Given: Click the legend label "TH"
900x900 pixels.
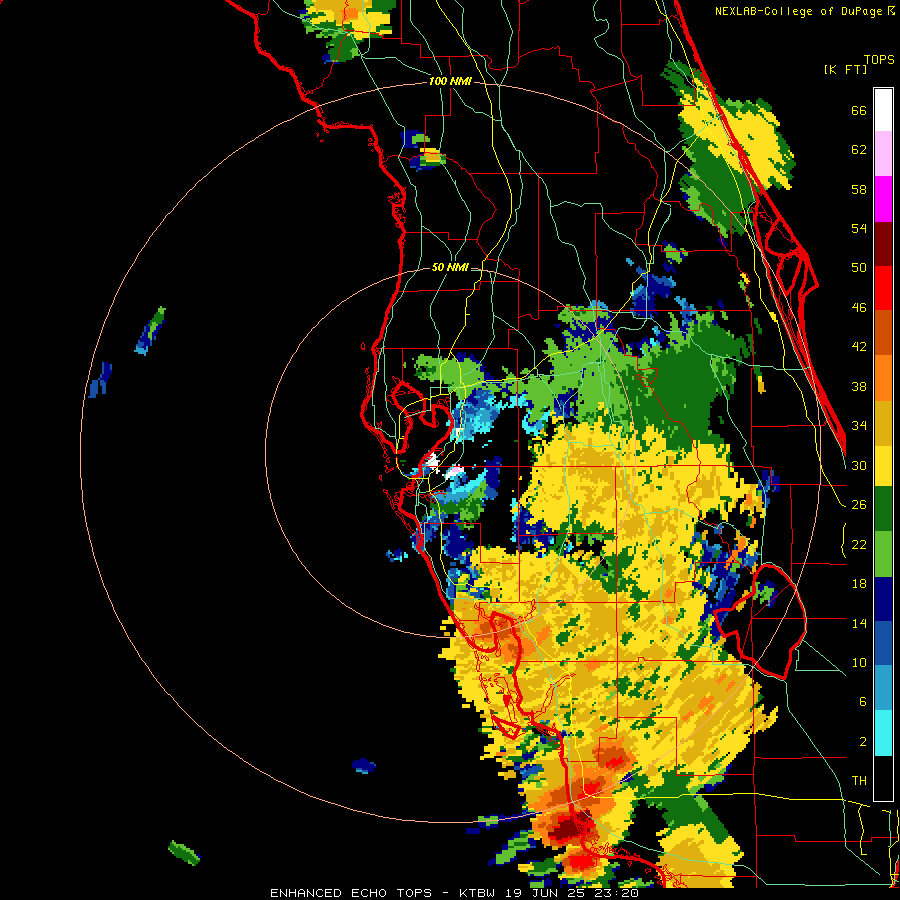Looking at the screenshot, I should [x=859, y=781].
